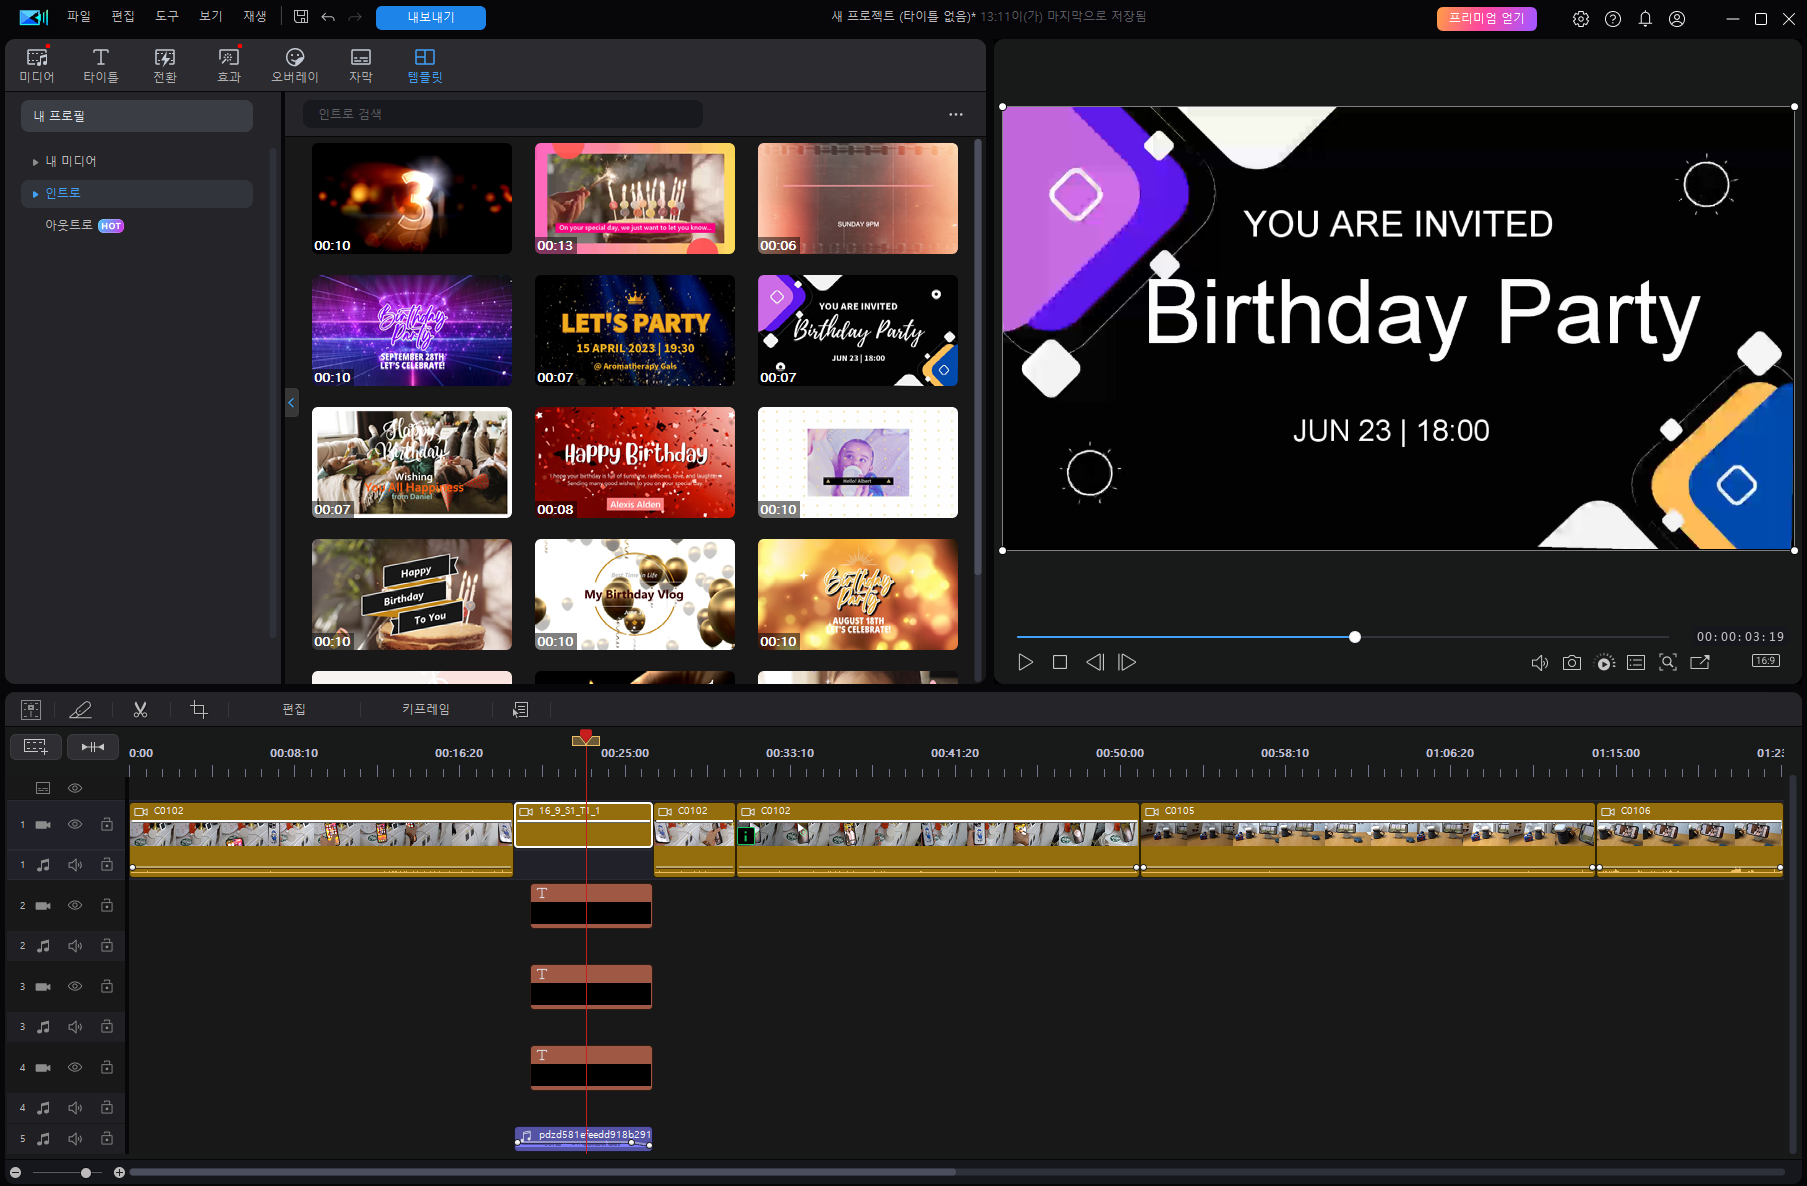Image resolution: width=1807 pixels, height=1186 pixels.
Task: Click the 프리미엄 얻기 button
Action: (x=1487, y=18)
